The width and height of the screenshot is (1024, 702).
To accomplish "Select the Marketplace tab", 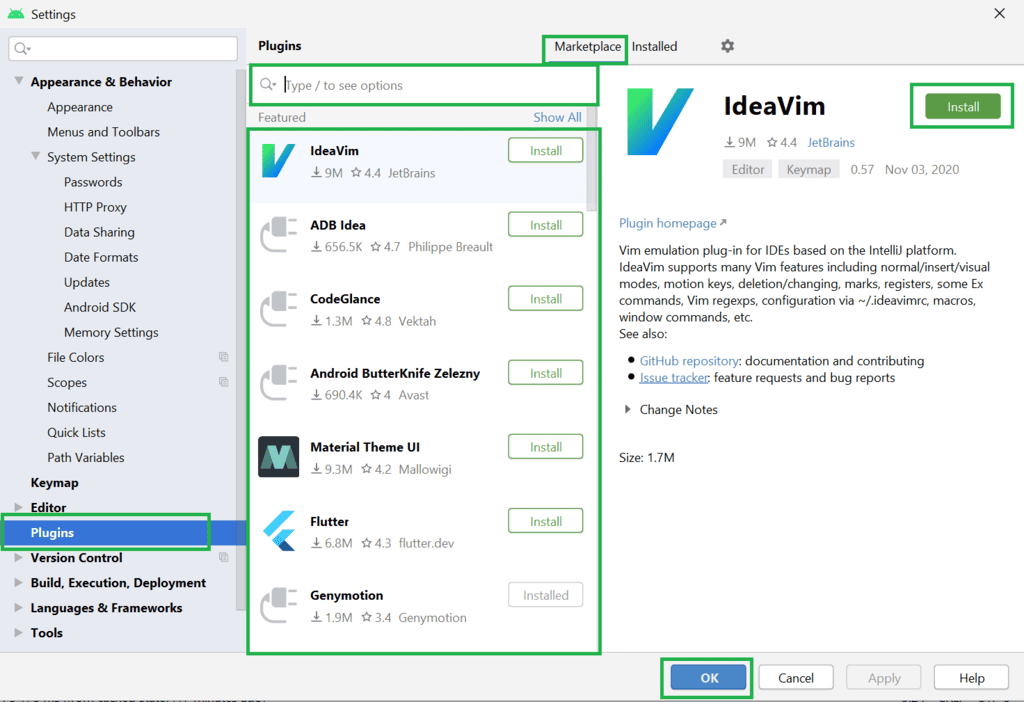I will pos(583,46).
